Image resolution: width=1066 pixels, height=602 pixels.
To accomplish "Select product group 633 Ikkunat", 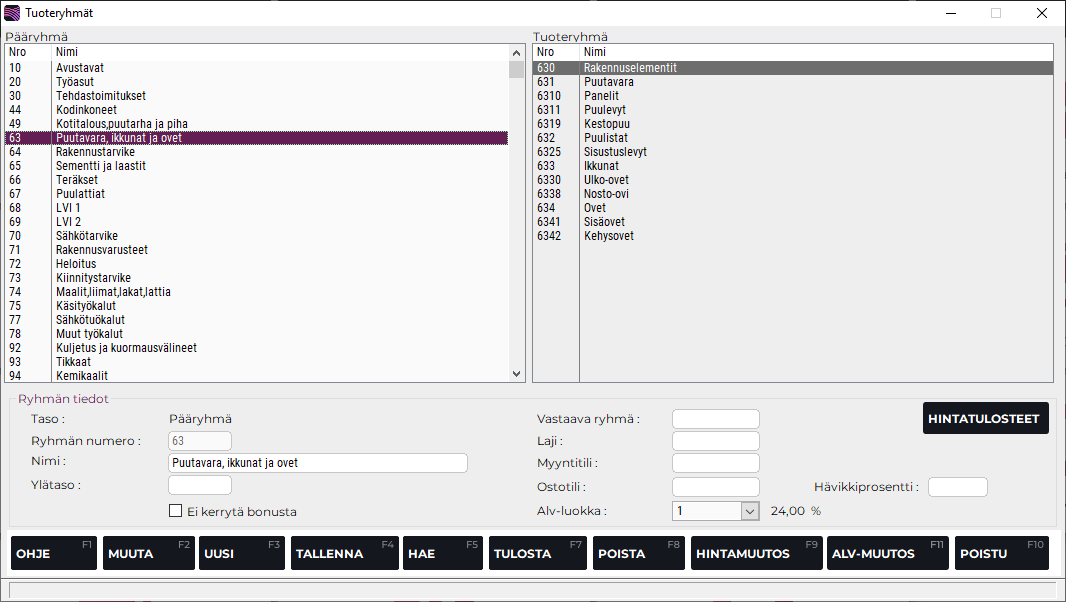I will pyautogui.click(x=601, y=166).
